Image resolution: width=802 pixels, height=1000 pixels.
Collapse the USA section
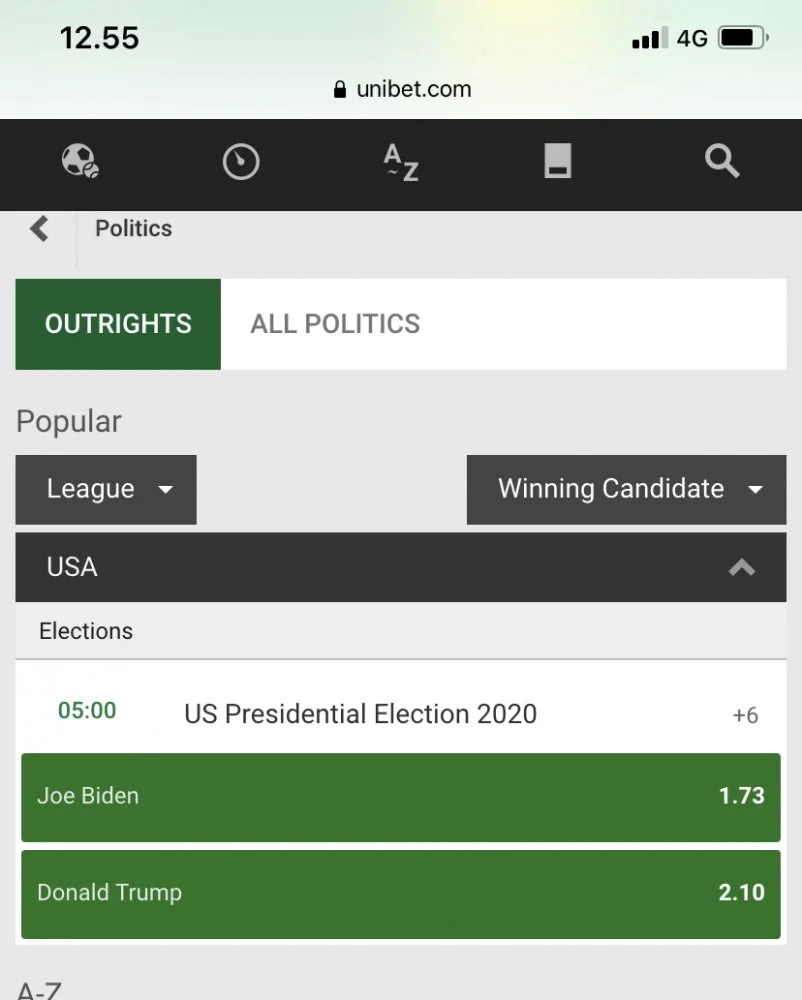(x=741, y=567)
